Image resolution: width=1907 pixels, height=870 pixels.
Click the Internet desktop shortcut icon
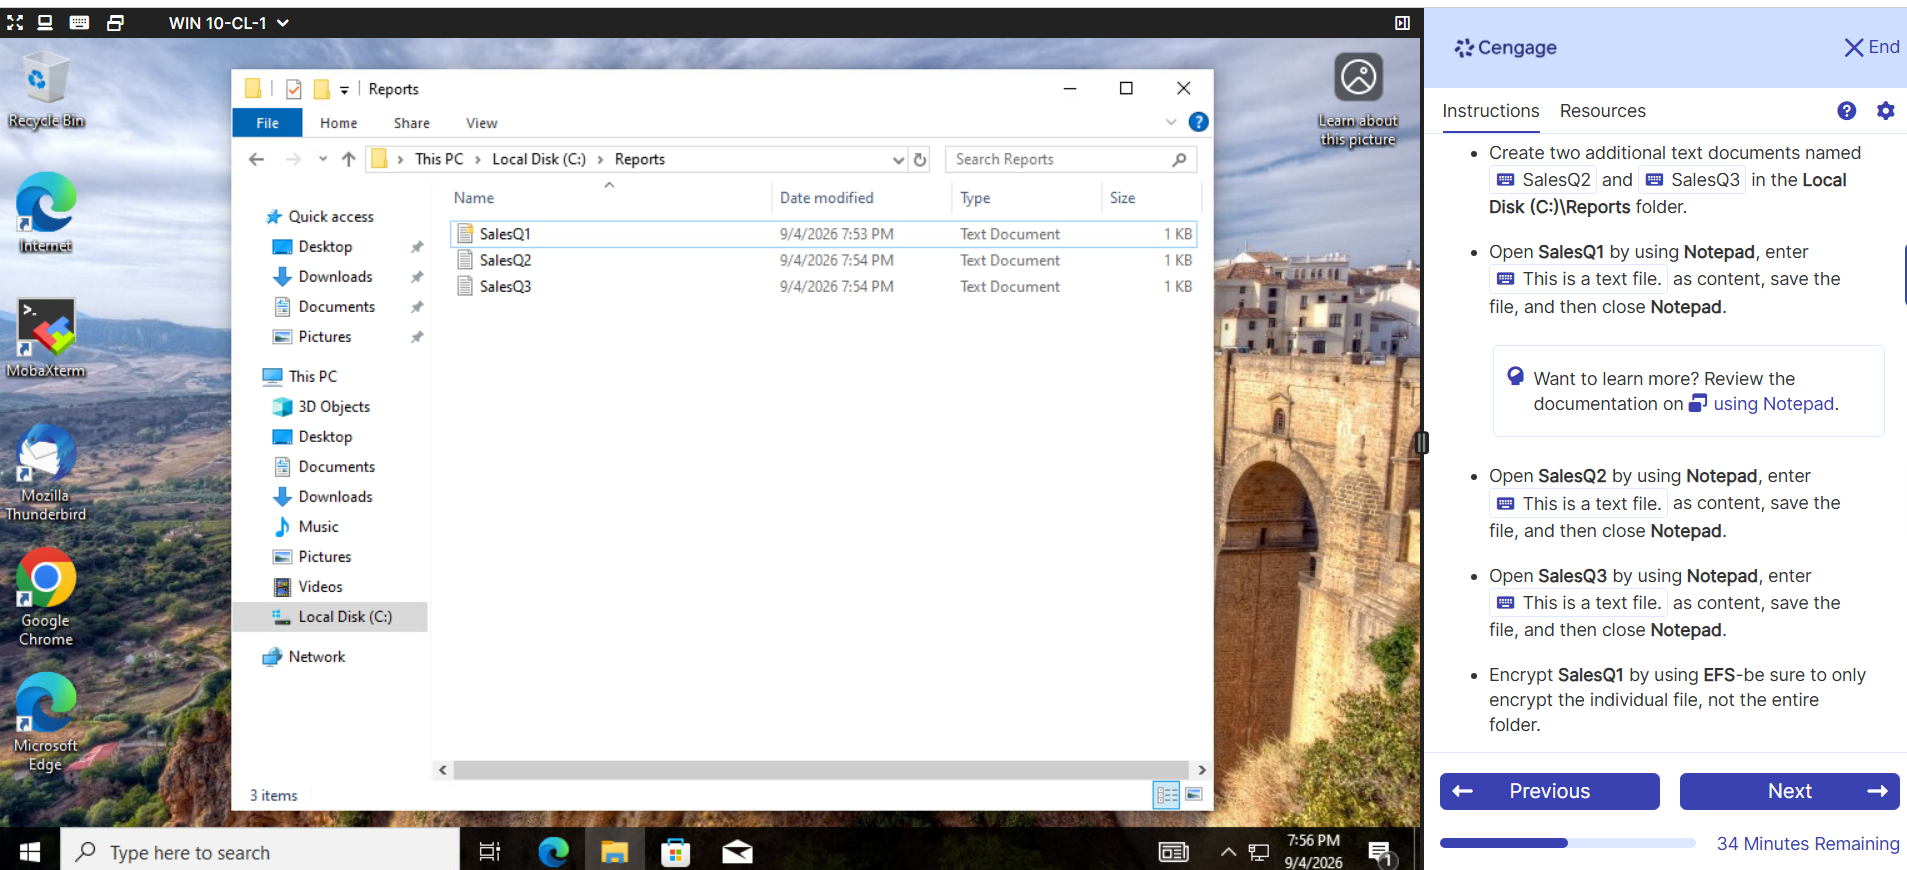coord(45,213)
